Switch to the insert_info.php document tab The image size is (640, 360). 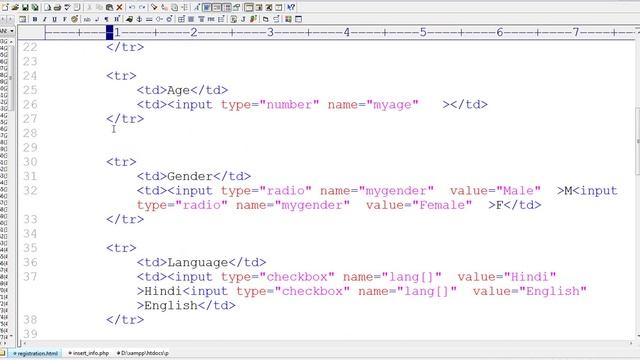click(89, 353)
